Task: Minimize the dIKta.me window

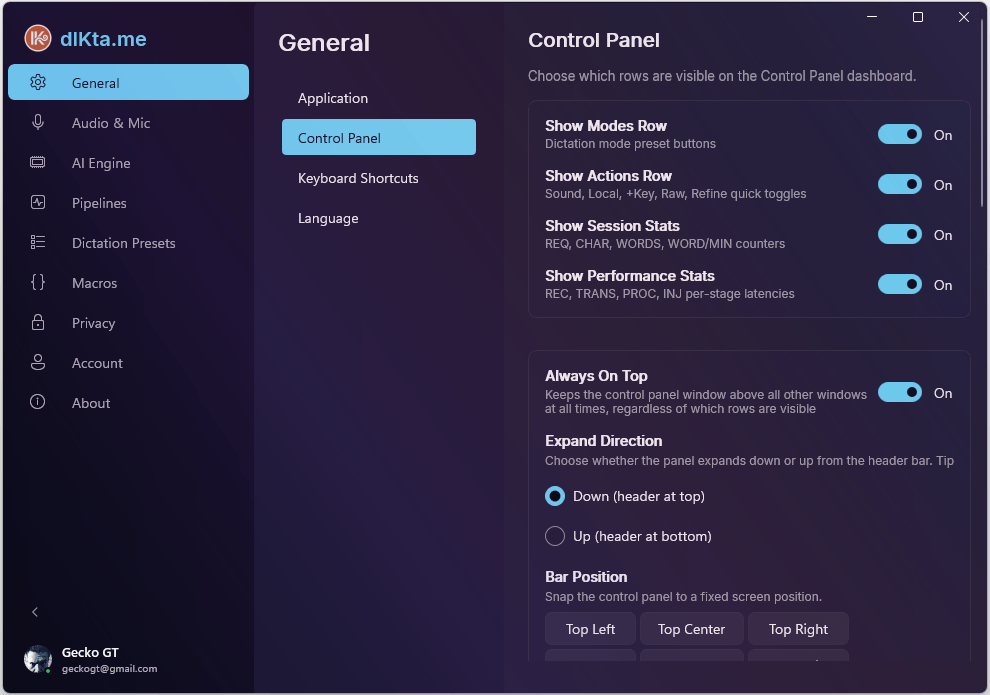Action: 872,17
